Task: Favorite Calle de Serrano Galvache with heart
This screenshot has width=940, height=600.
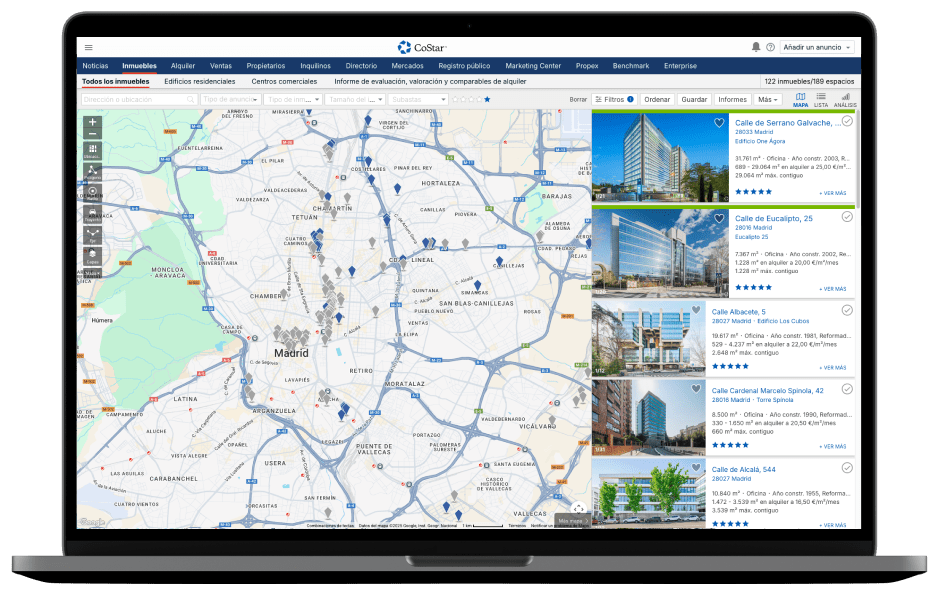Action: point(718,123)
